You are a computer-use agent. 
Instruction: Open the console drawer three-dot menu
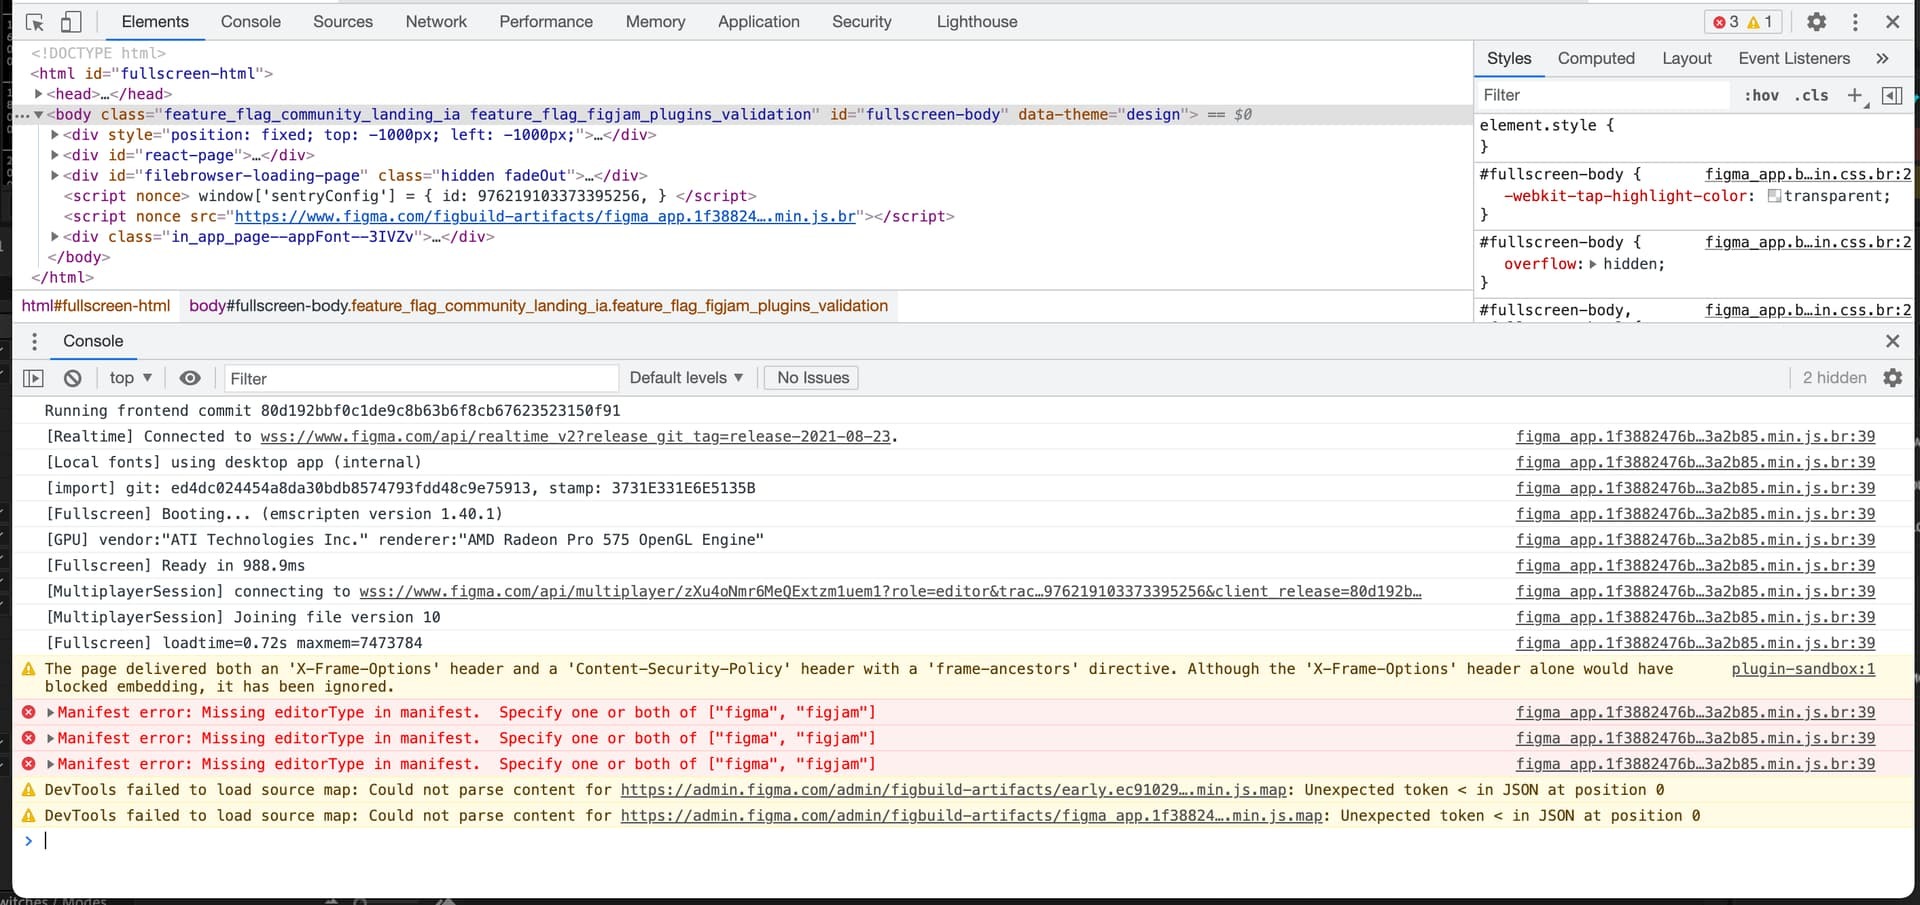pos(34,342)
